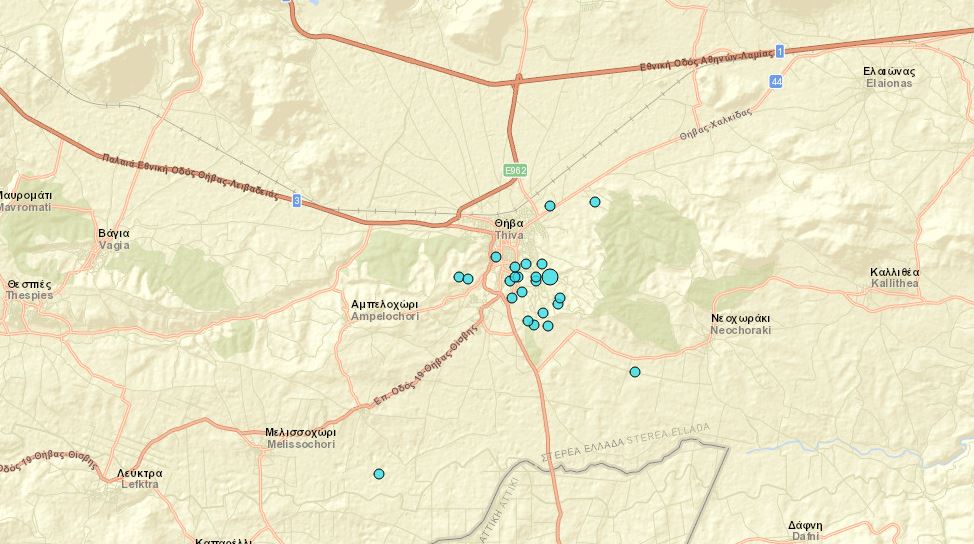Click the westernmost marker east of Ampelochori
This screenshot has height=544, width=974.
pyautogui.click(x=459, y=277)
